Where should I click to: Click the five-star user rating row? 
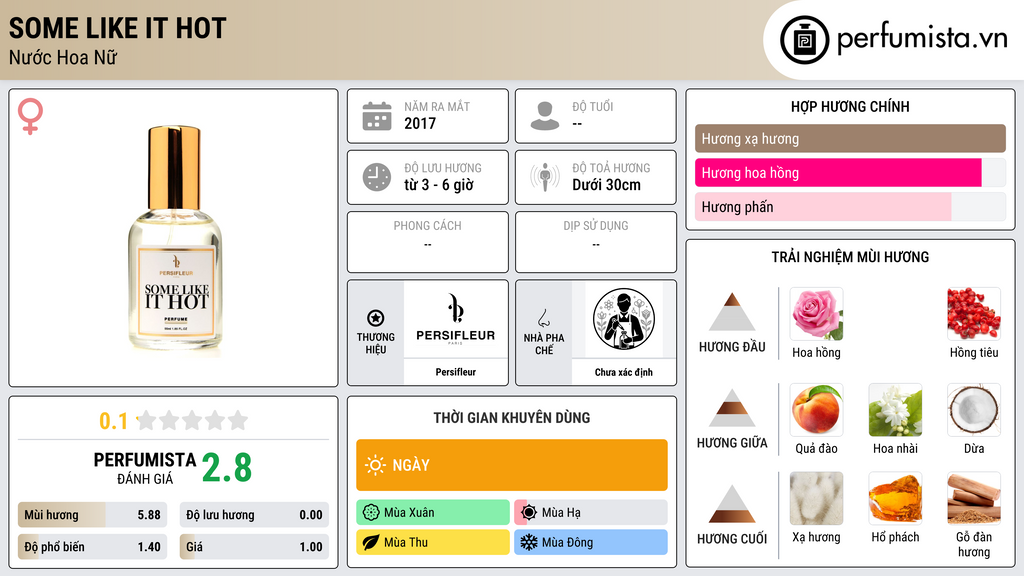click(192, 421)
